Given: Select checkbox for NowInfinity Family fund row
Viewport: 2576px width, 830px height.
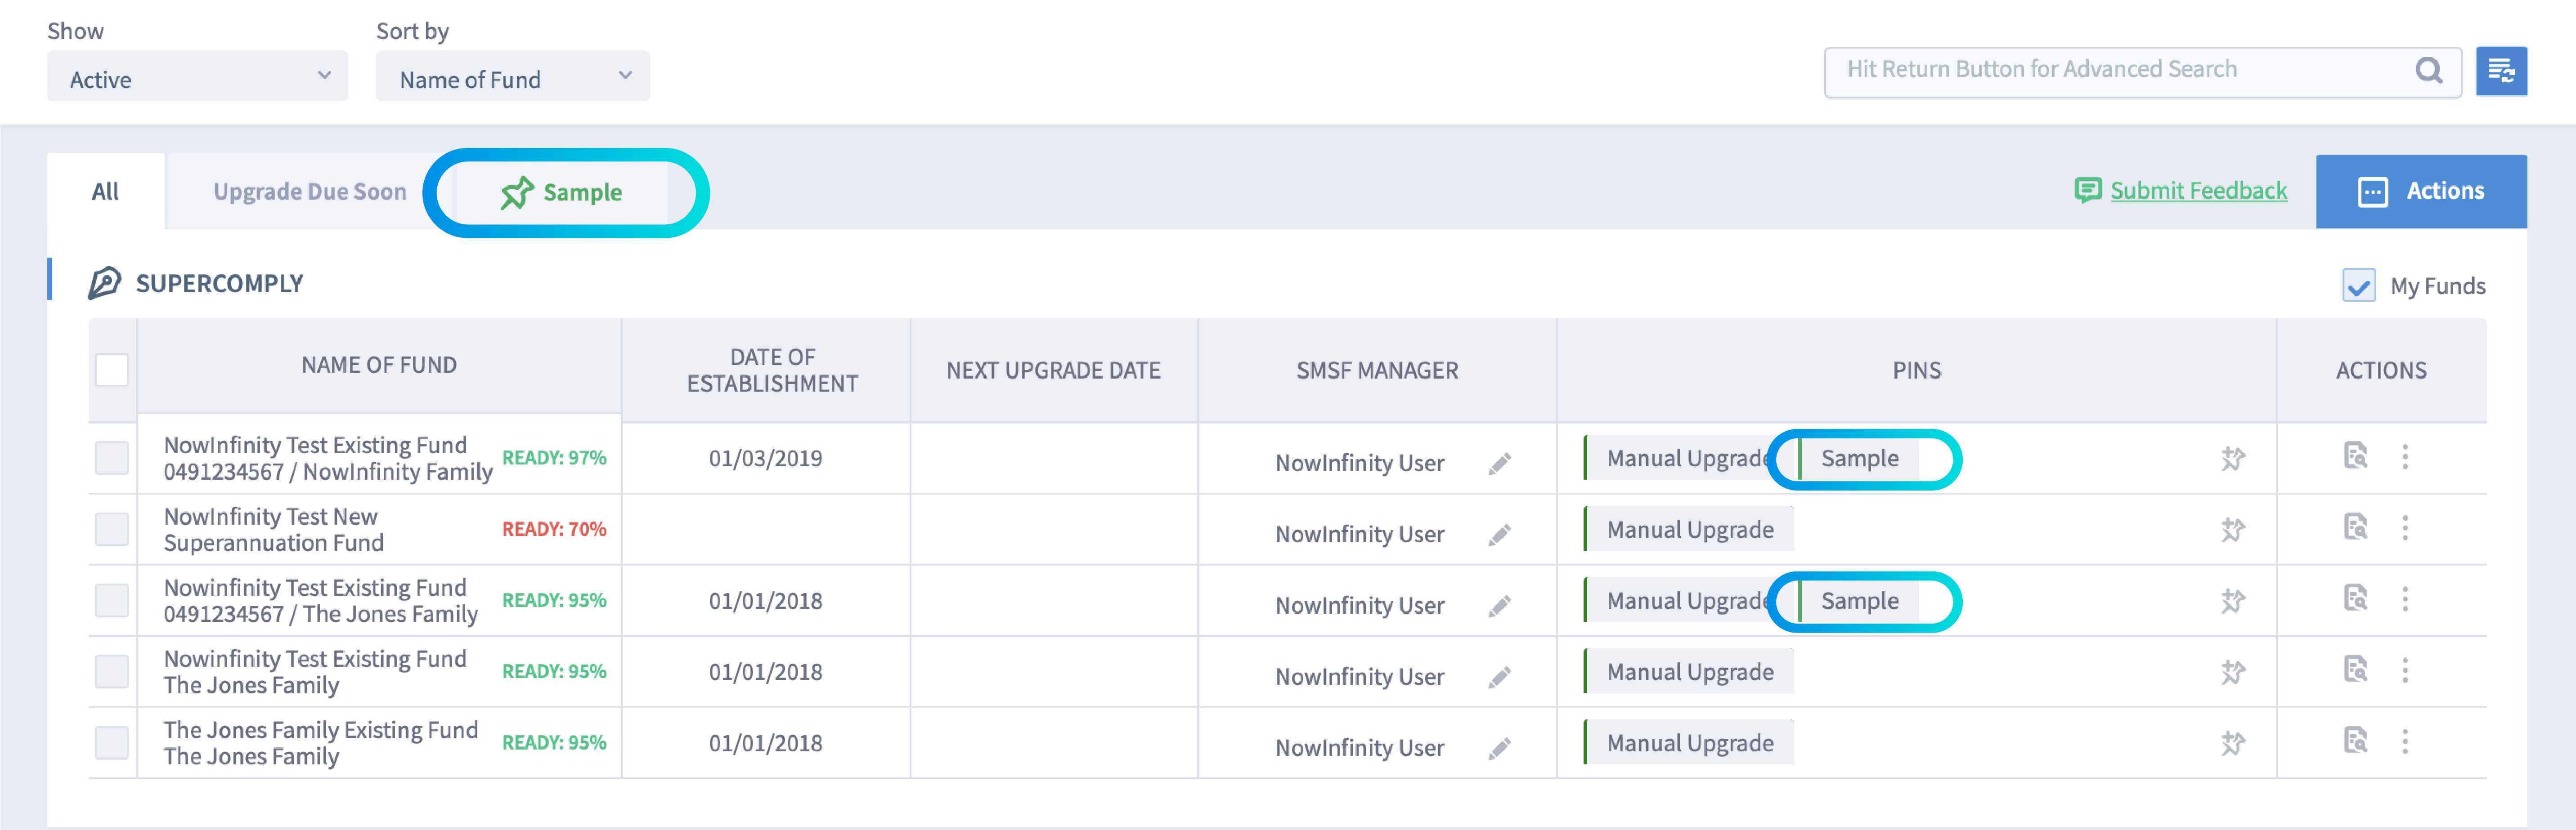Looking at the screenshot, I should 112,458.
